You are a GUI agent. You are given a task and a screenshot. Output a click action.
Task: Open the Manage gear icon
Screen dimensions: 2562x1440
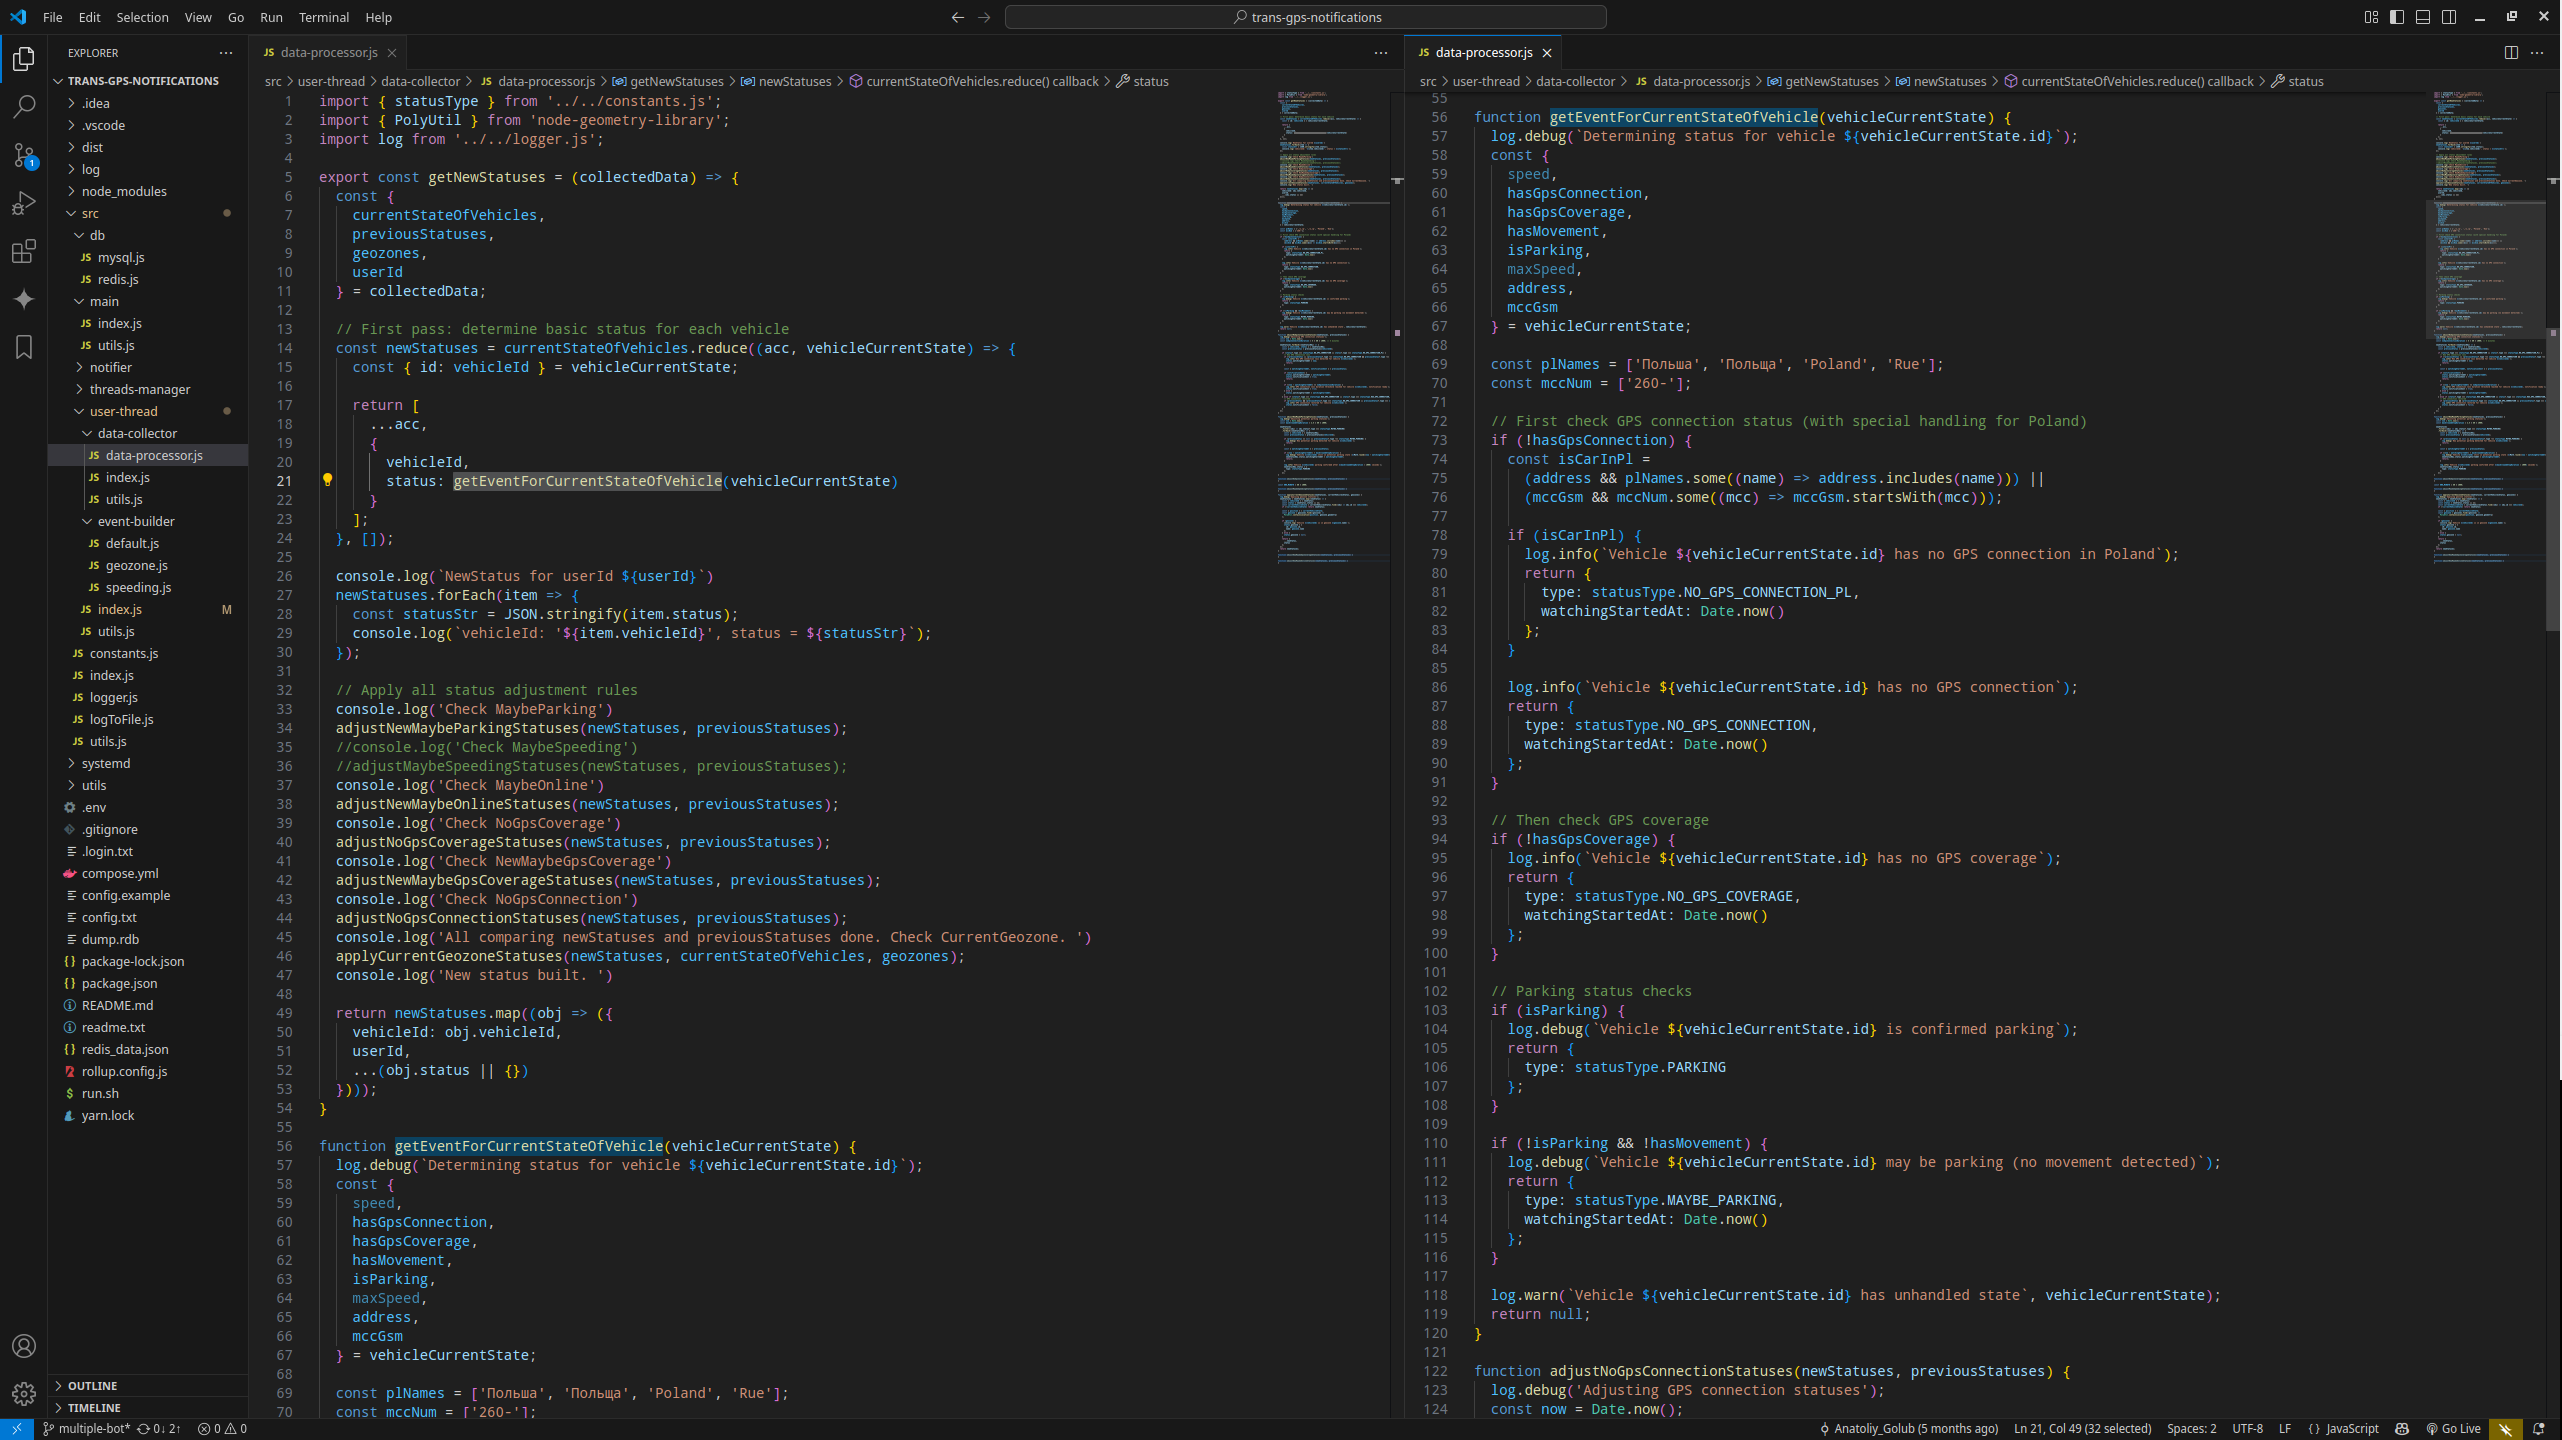coord(24,1393)
